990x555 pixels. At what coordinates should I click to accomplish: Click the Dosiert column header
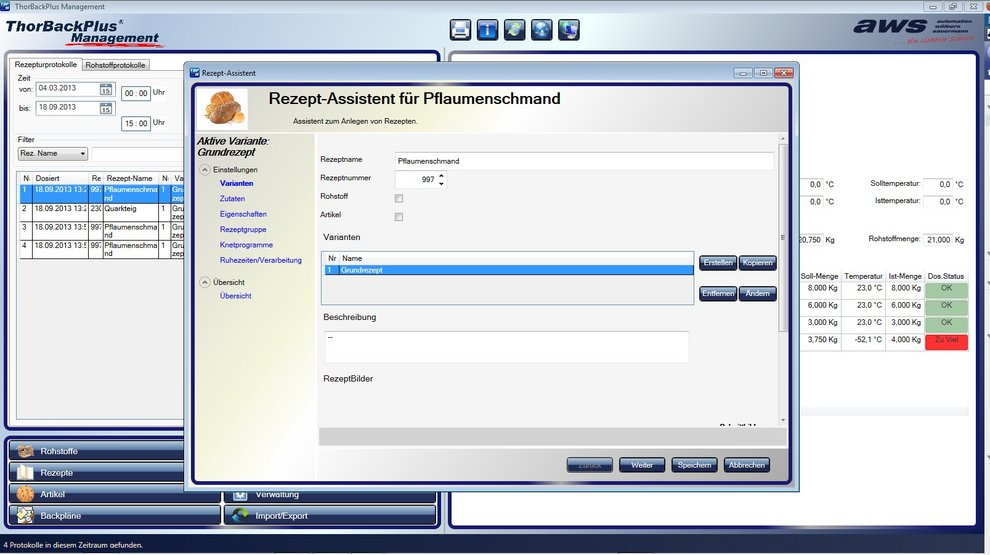60,179
